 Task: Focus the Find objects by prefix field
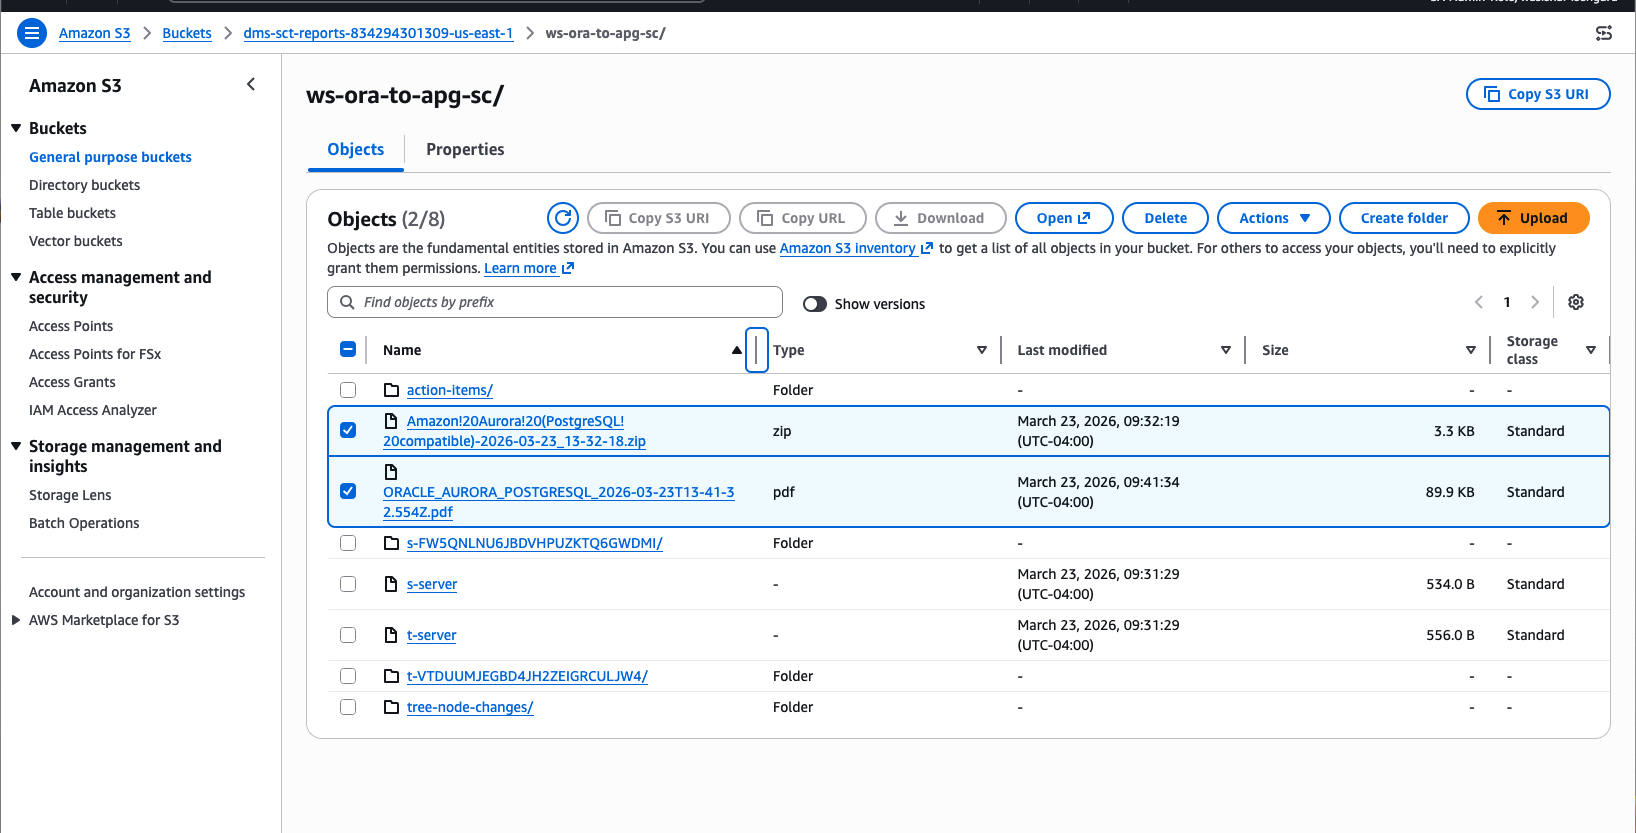pos(555,302)
